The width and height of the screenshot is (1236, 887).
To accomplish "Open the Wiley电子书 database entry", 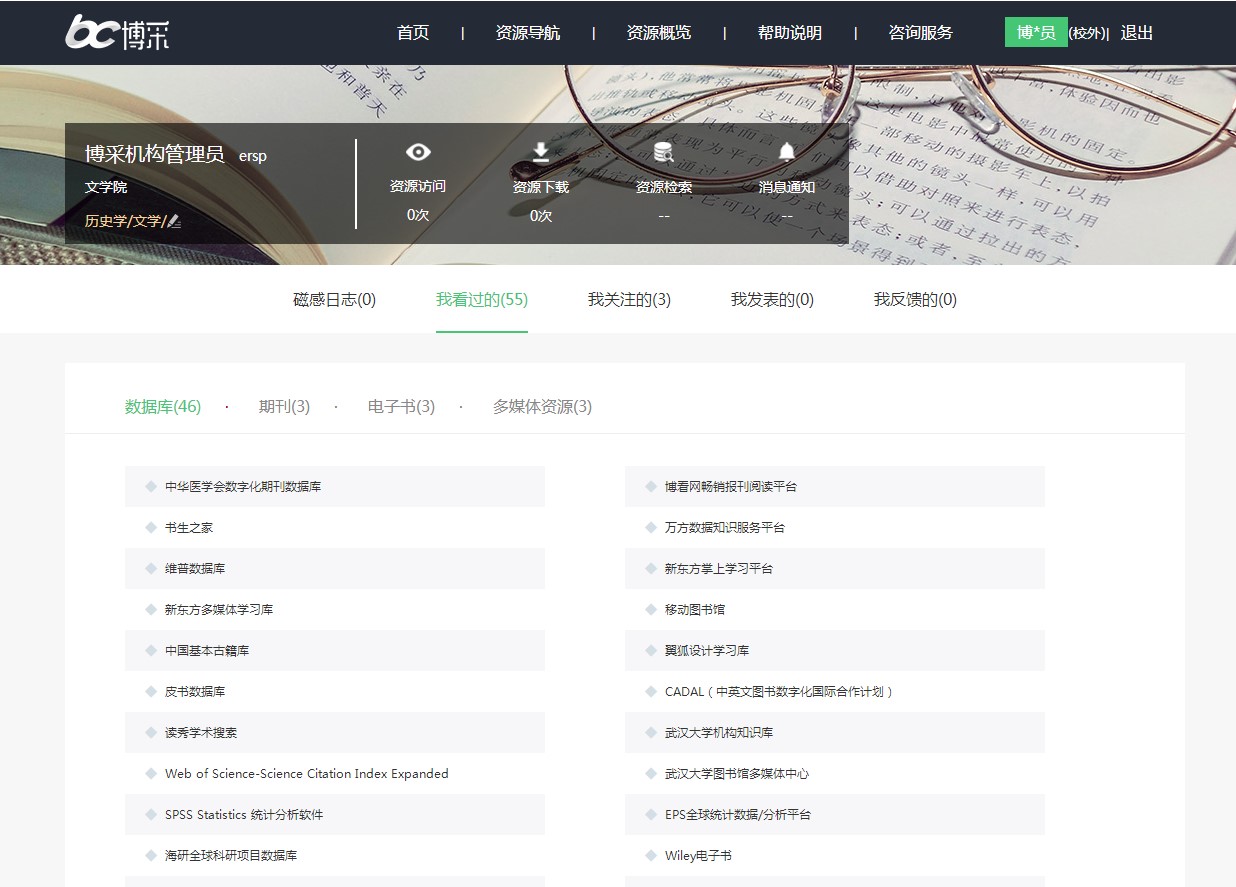I will (698, 856).
